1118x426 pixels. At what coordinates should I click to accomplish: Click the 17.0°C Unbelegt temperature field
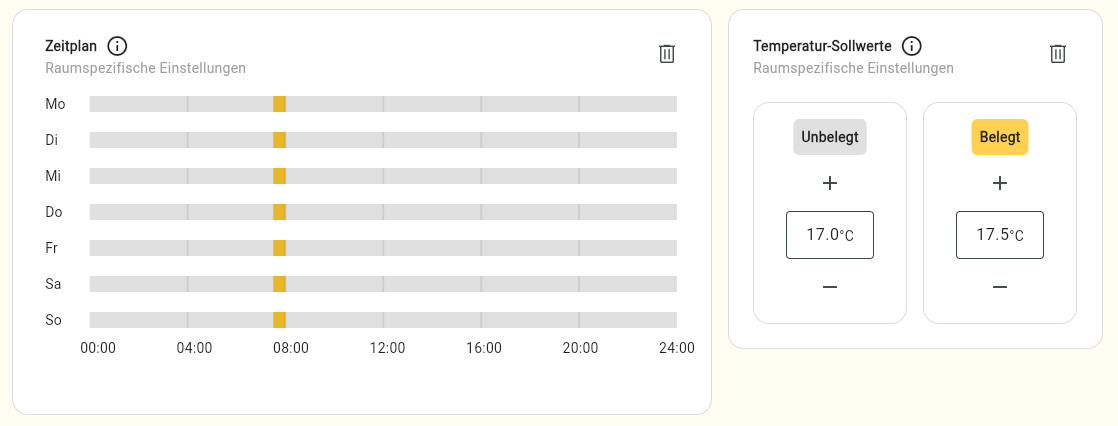pos(830,235)
